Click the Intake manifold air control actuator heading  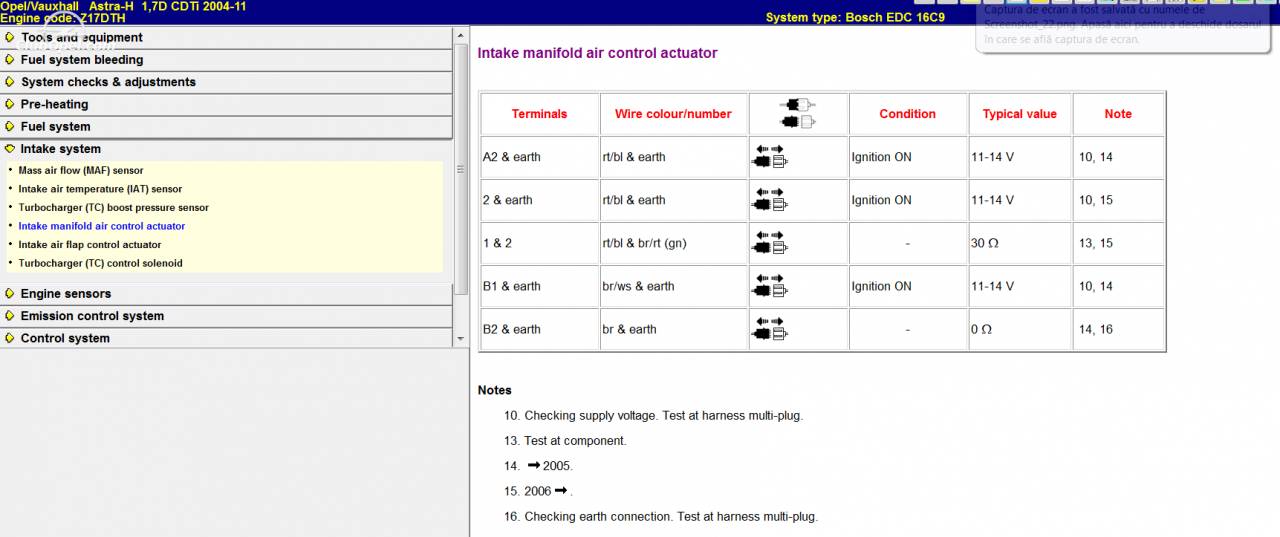[x=597, y=53]
